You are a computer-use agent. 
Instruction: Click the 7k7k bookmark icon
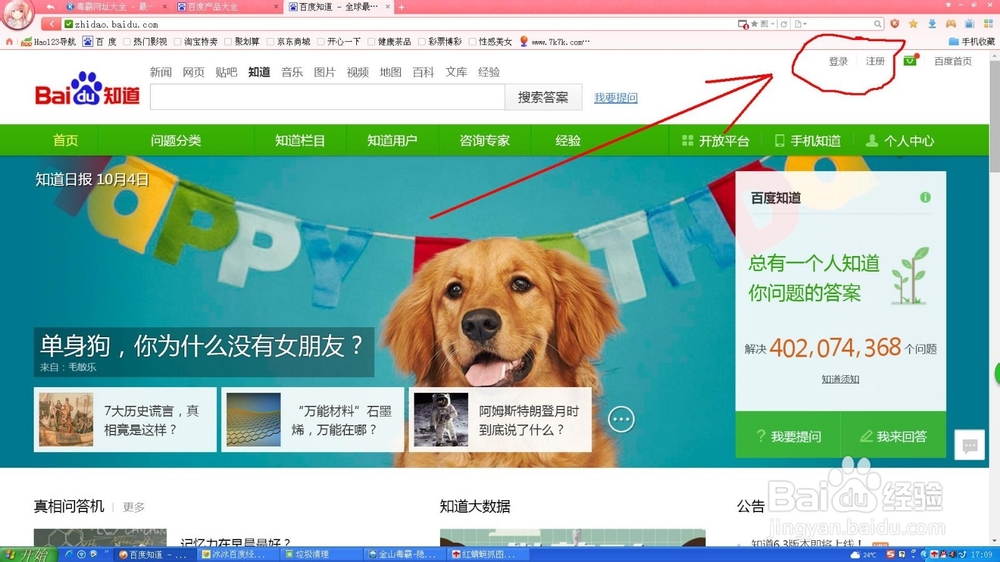pyautogui.click(x=524, y=41)
